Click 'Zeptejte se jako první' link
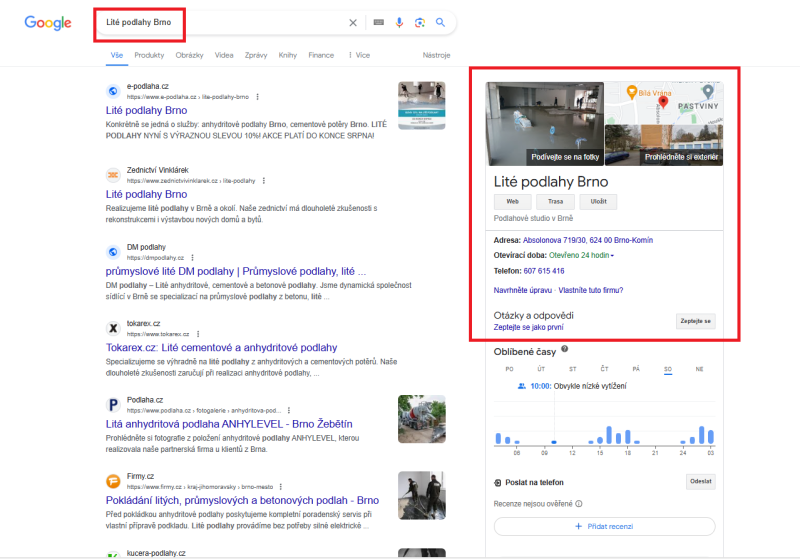The height and width of the screenshot is (559, 800). [529, 327]
